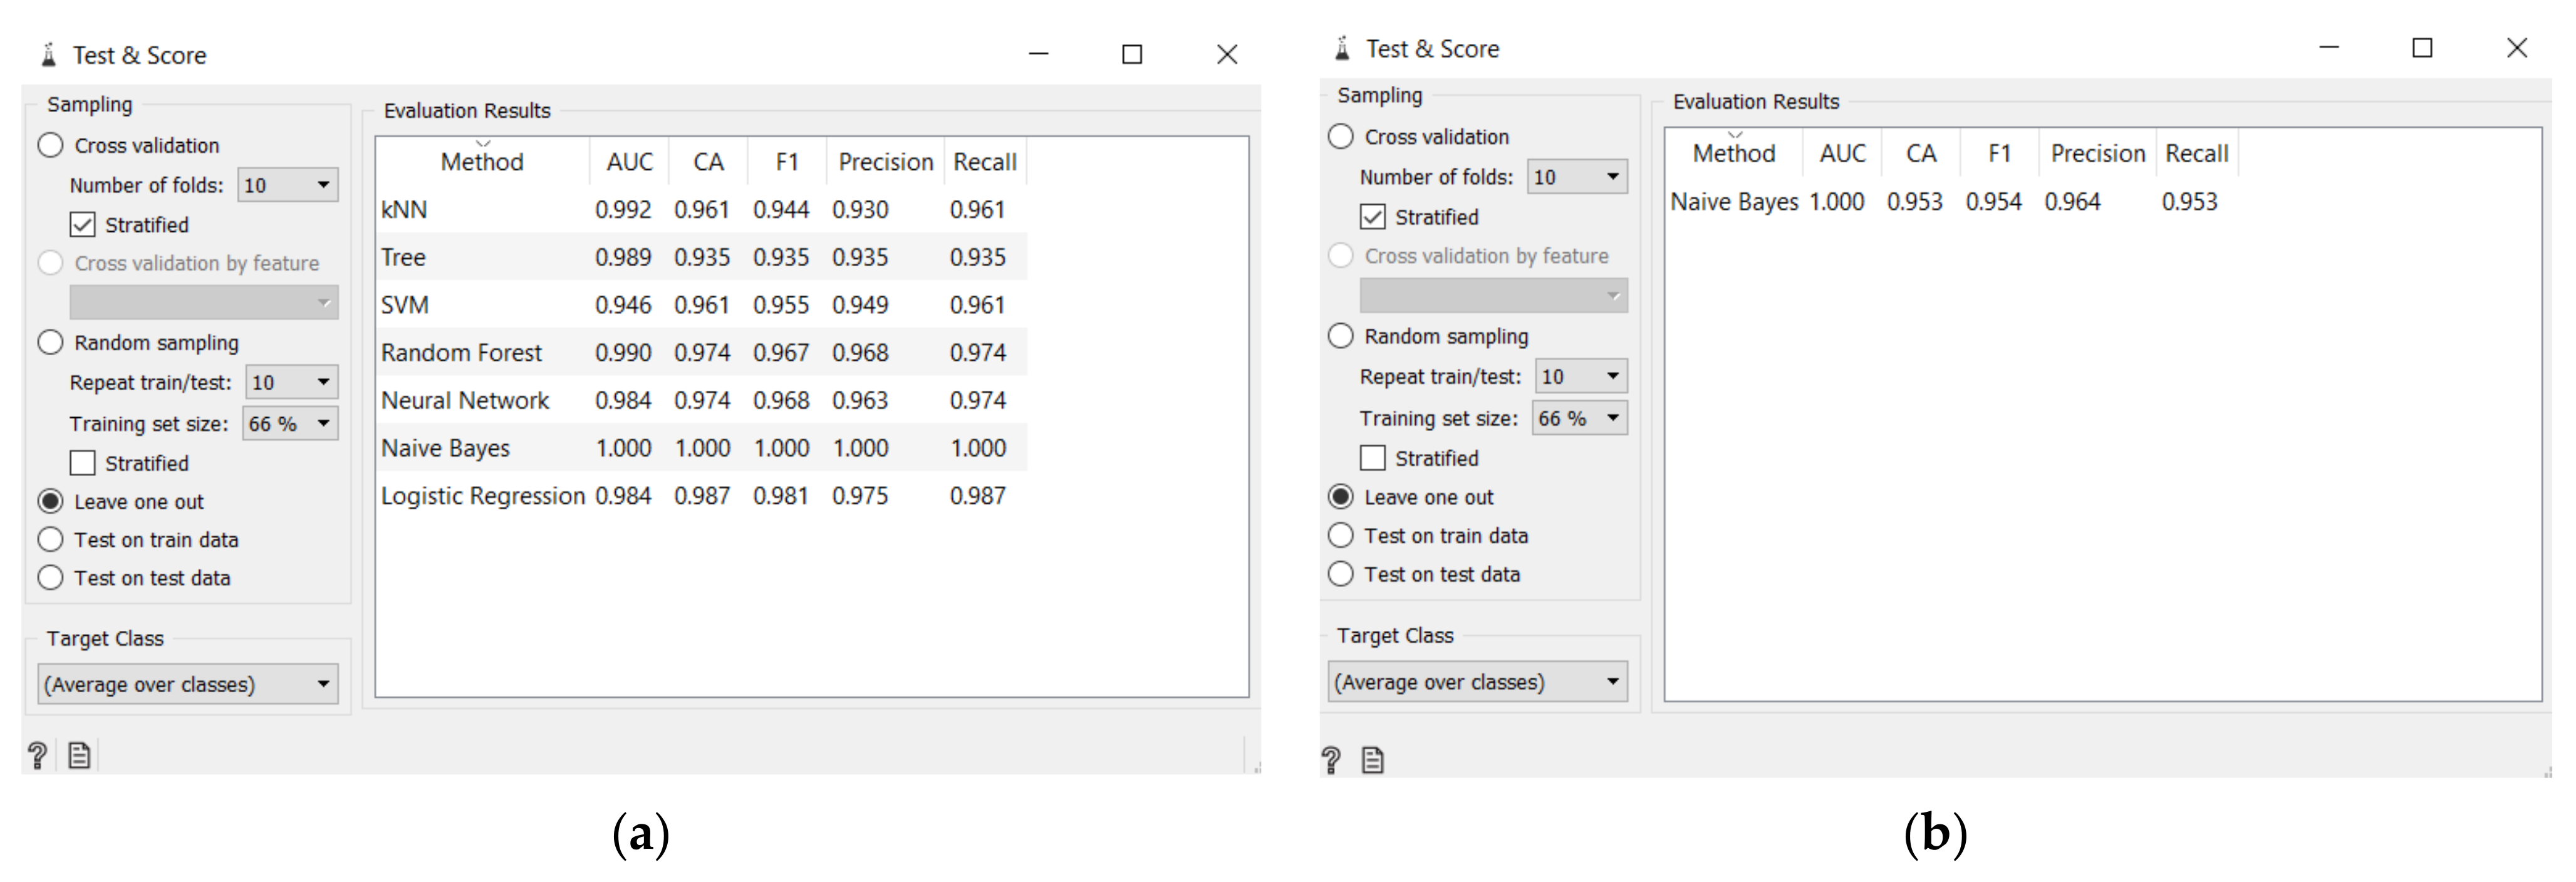Open Number of folds dropdown in left window
Viewport: 2576px width, 882px height.
coord(288,185)
